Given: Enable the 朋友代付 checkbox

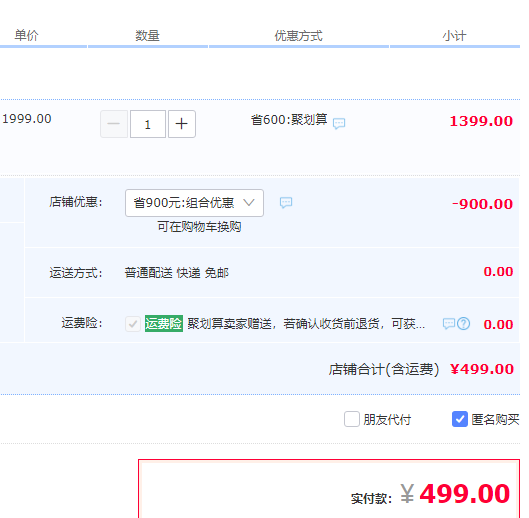Looking at the screenshot, I should click(352, 419).
